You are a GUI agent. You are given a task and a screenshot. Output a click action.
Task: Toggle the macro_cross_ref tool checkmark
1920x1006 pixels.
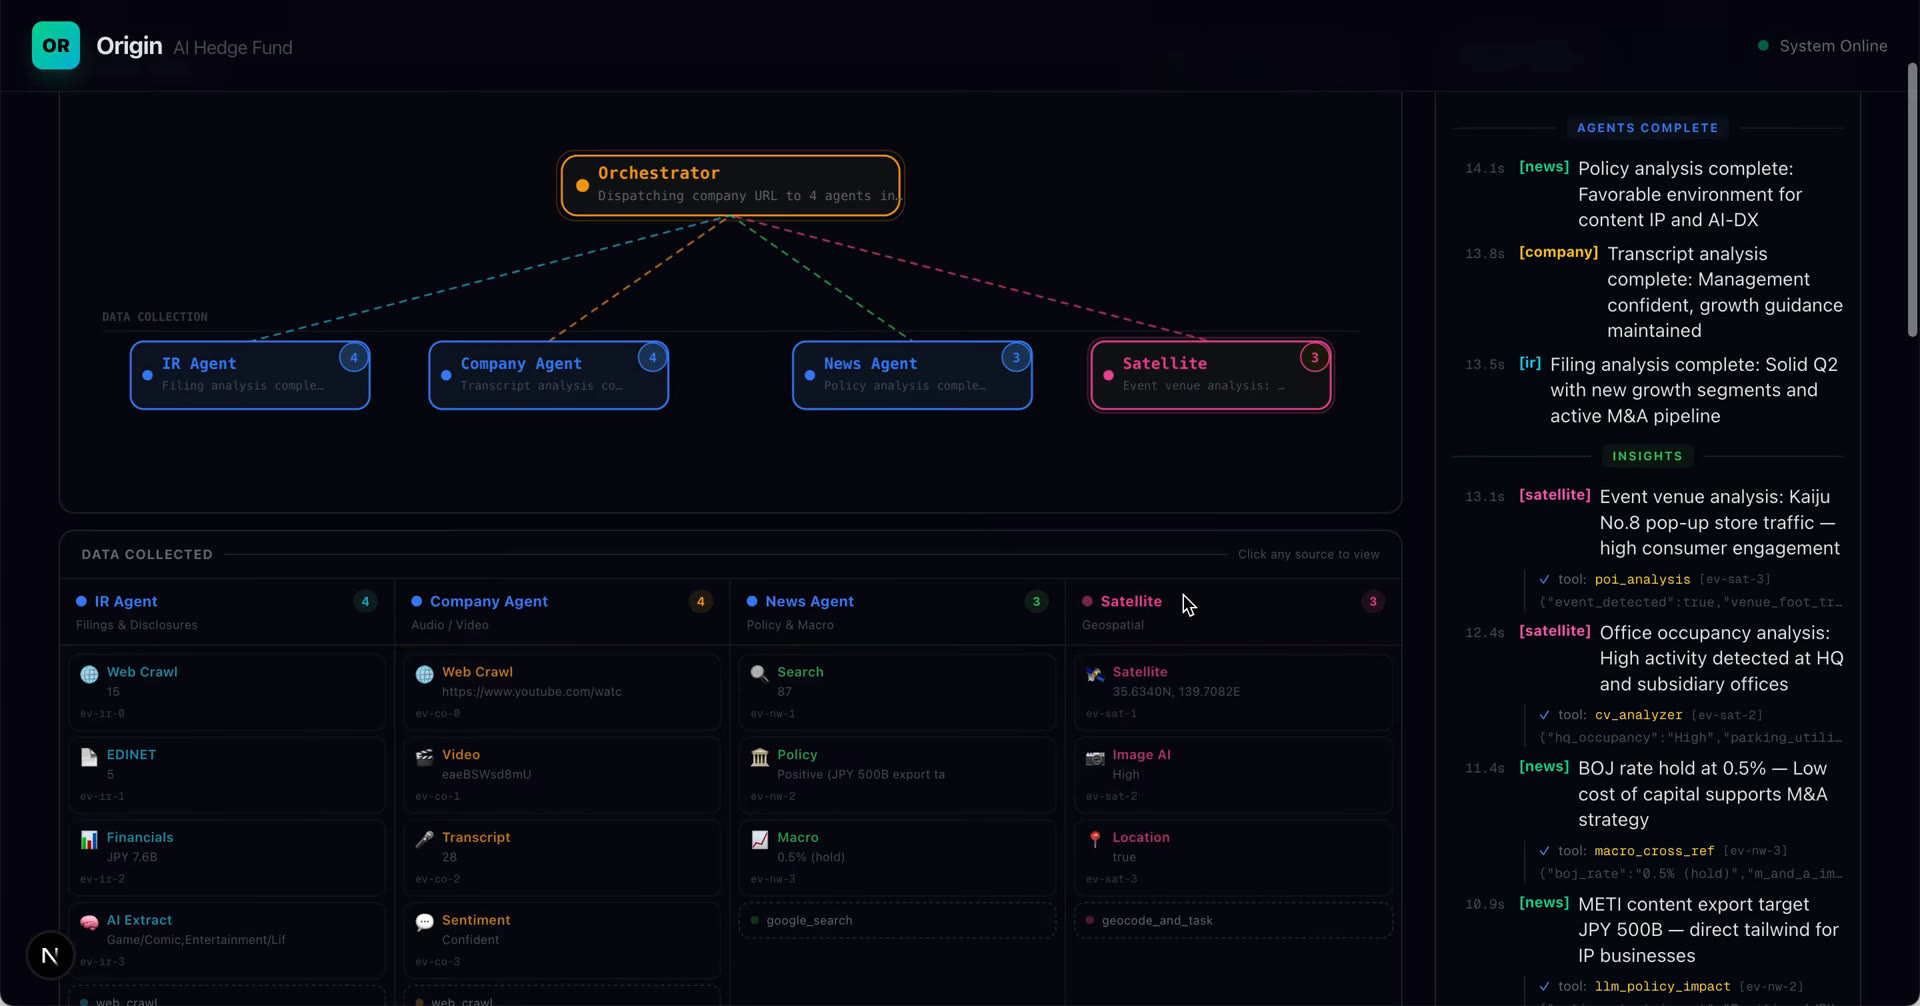tap(1545, 852)
